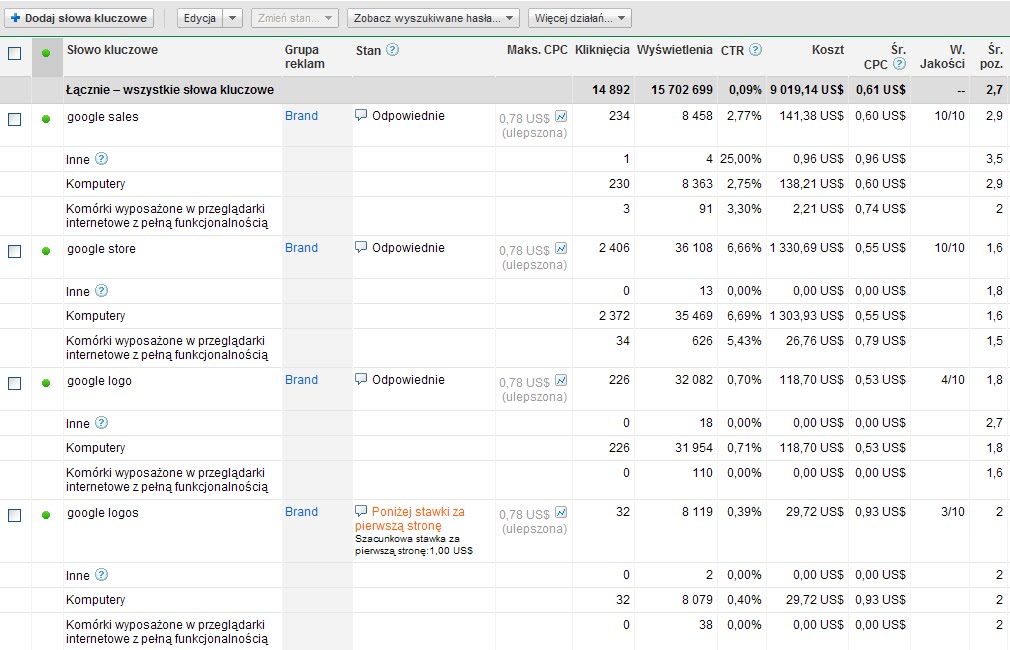Edit max CPC 0,78 US$ for google sales
This screenshot has width=1010, height=650.
point(524,119)
